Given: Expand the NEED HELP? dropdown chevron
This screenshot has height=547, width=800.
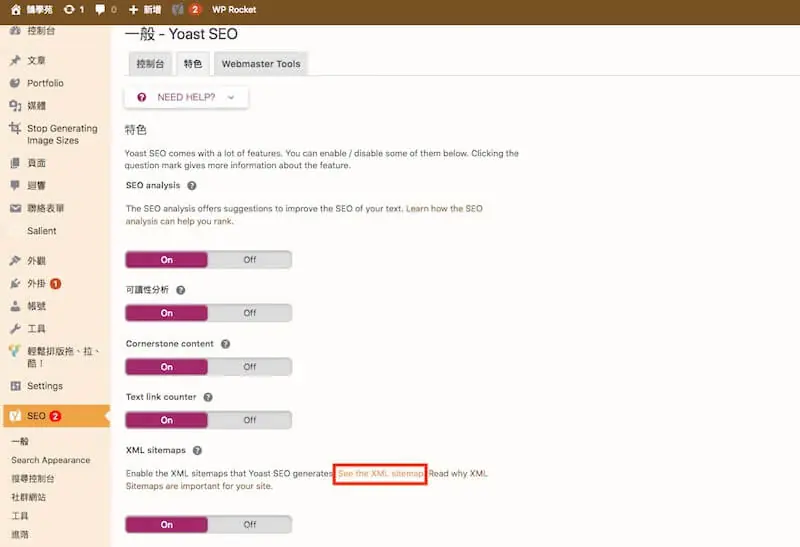Looking at the screenshot, I should pos(231,97).
